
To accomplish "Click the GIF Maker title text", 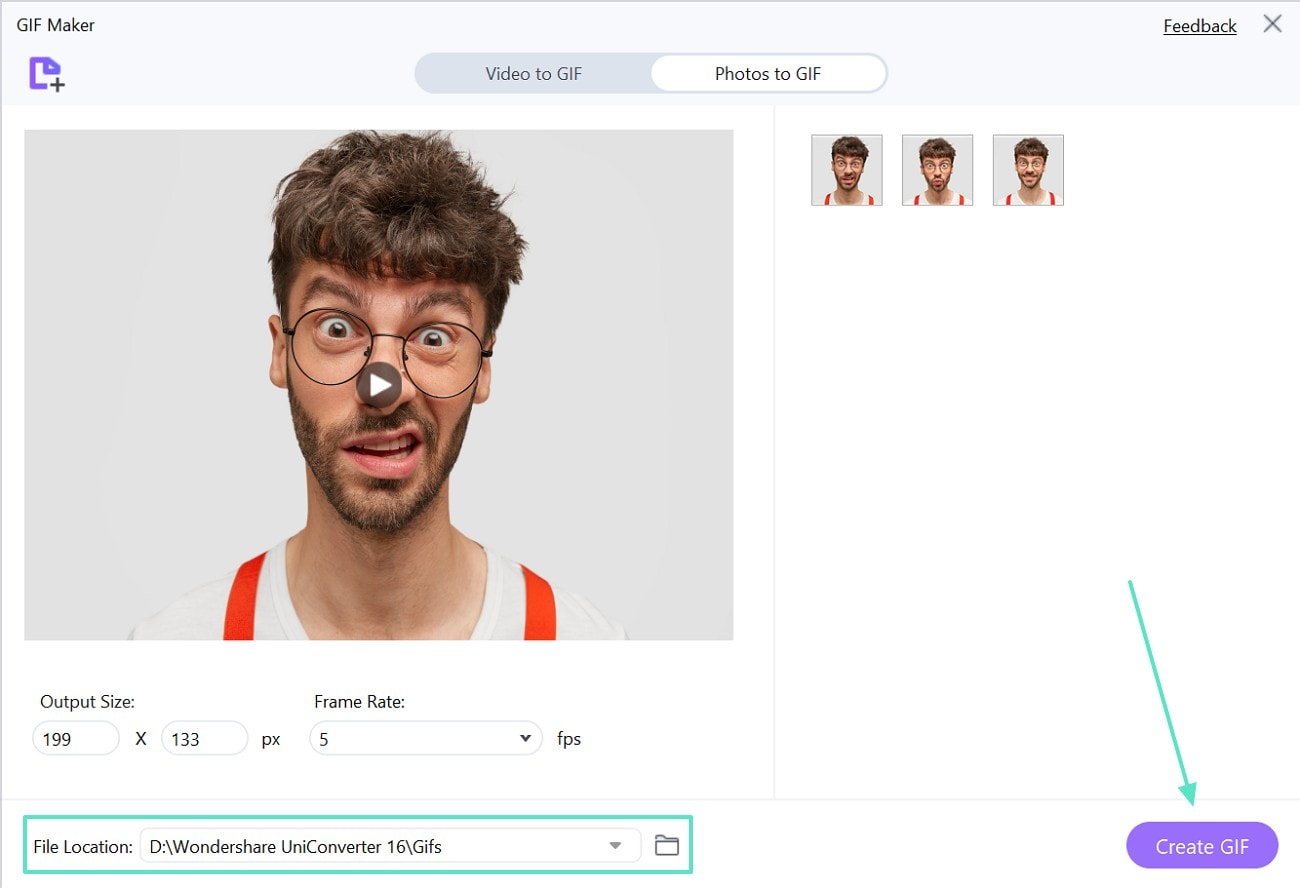I will (56, 24).
